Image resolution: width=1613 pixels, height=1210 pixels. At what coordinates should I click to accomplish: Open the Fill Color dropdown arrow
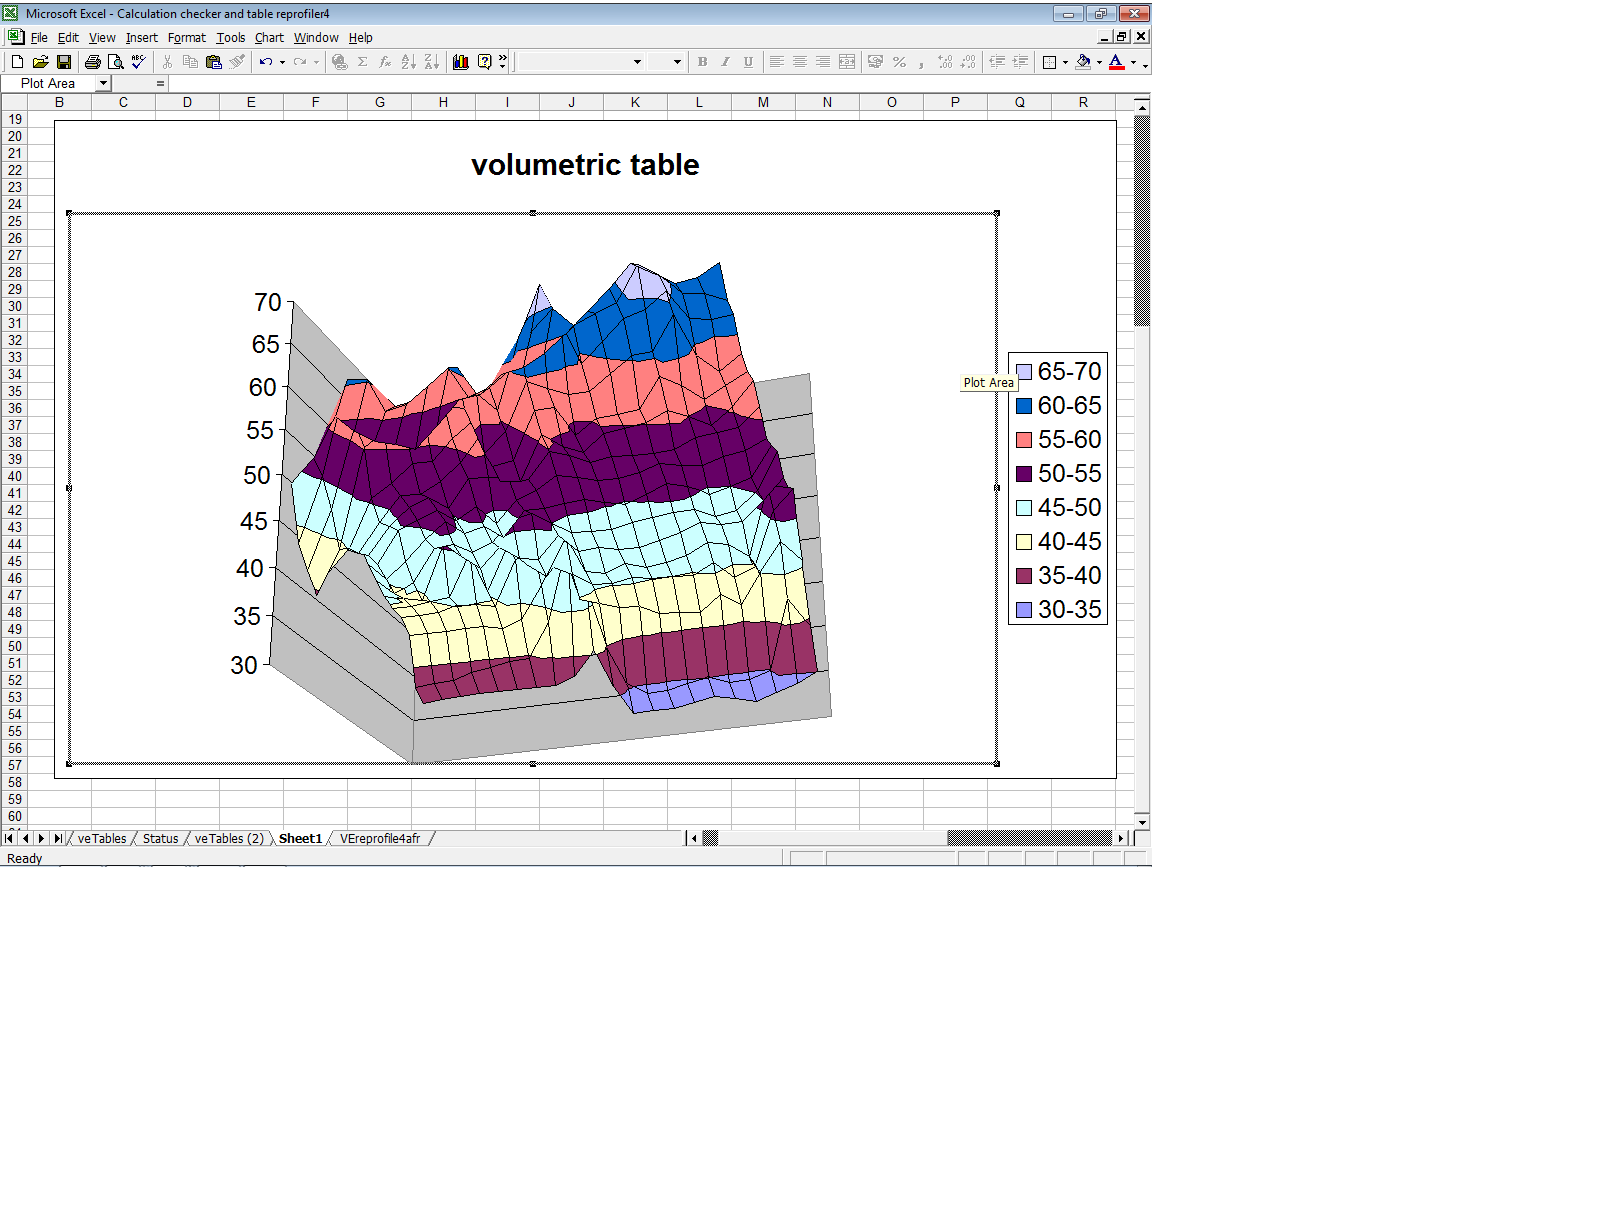[x=1099, y=62]
